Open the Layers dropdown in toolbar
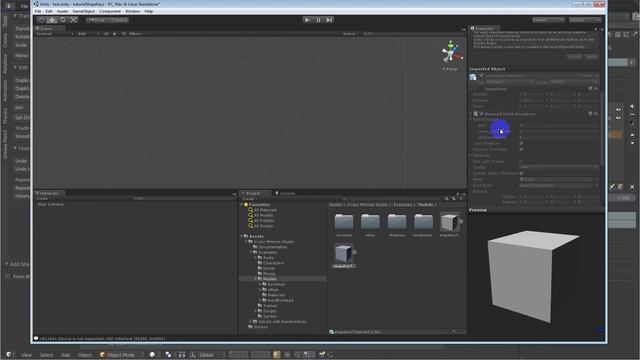Viewport: 640px width, 360px height. click(548, 20)
